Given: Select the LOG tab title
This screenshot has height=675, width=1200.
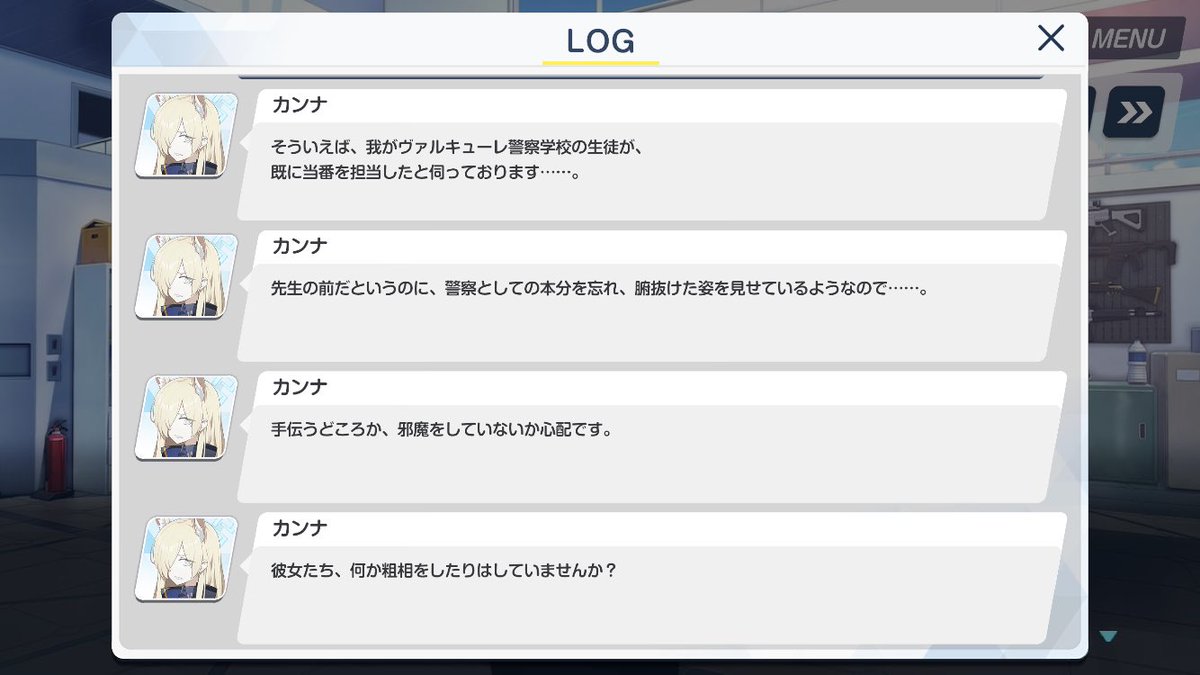Looking at the screenshot, I should [600, 41].
